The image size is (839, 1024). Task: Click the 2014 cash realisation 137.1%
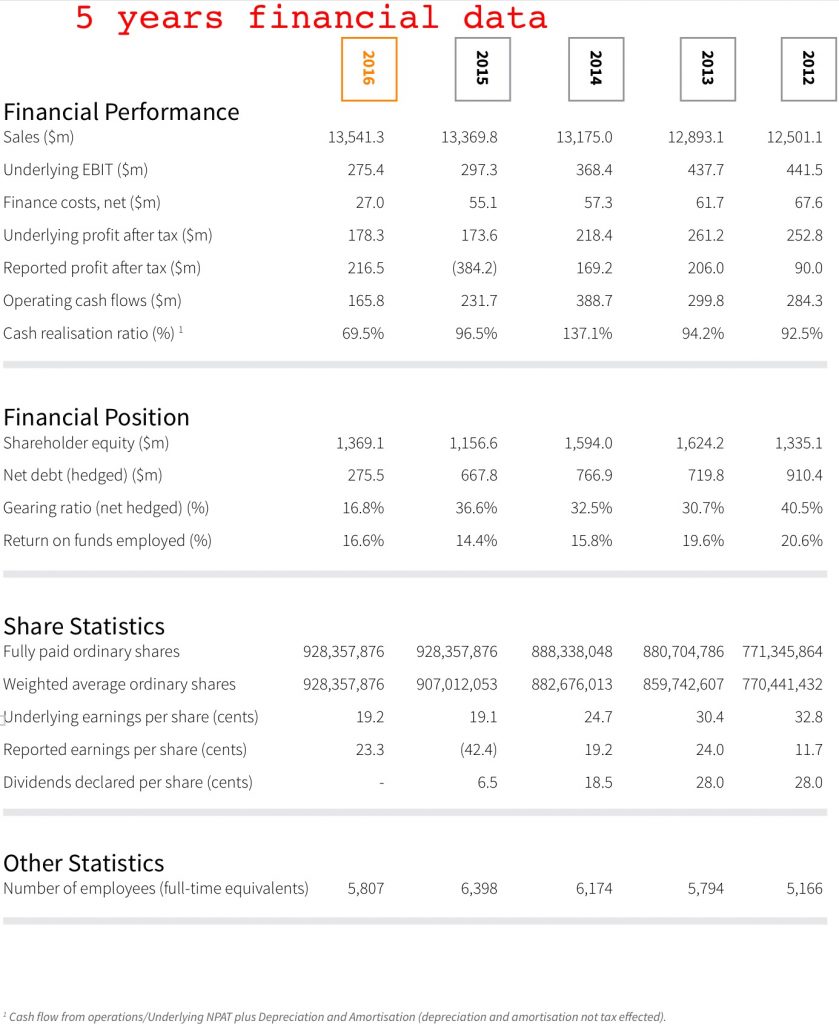(x=588, y=333)
